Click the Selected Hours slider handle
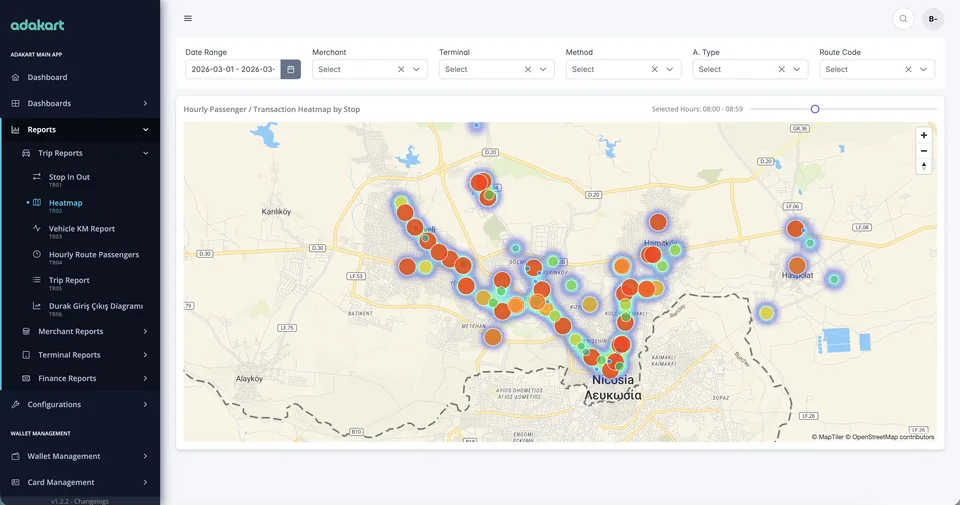 pos(815,109)
